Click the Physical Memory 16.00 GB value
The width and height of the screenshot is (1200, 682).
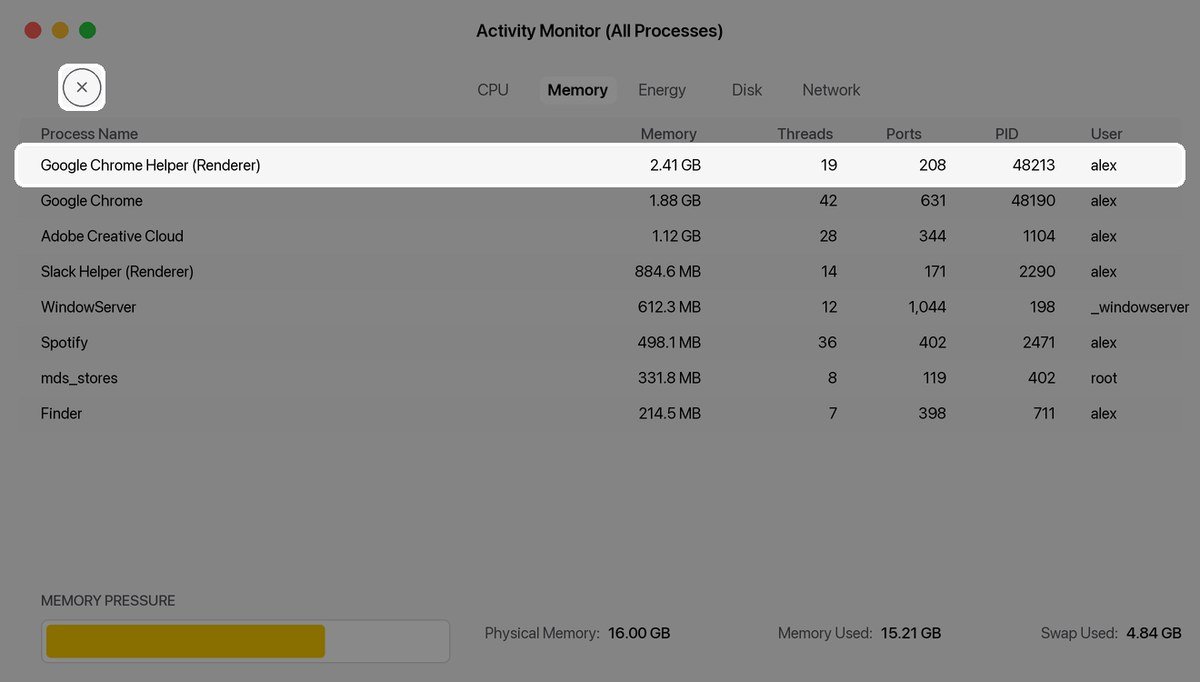[x=638, y=633]
